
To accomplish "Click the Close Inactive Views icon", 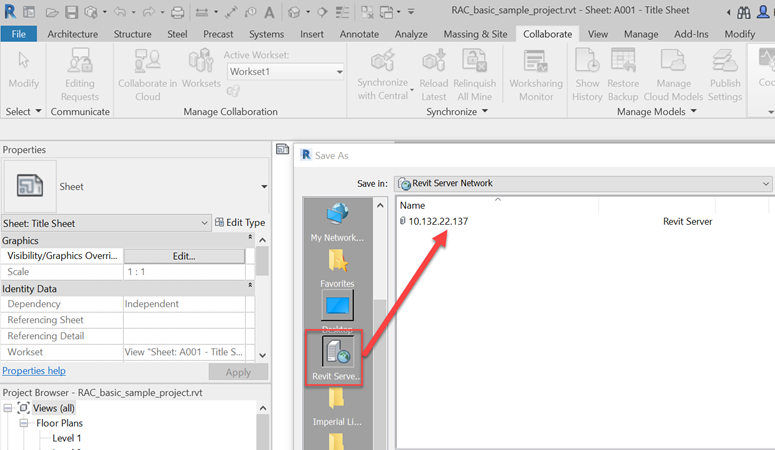I will (367, 12).
